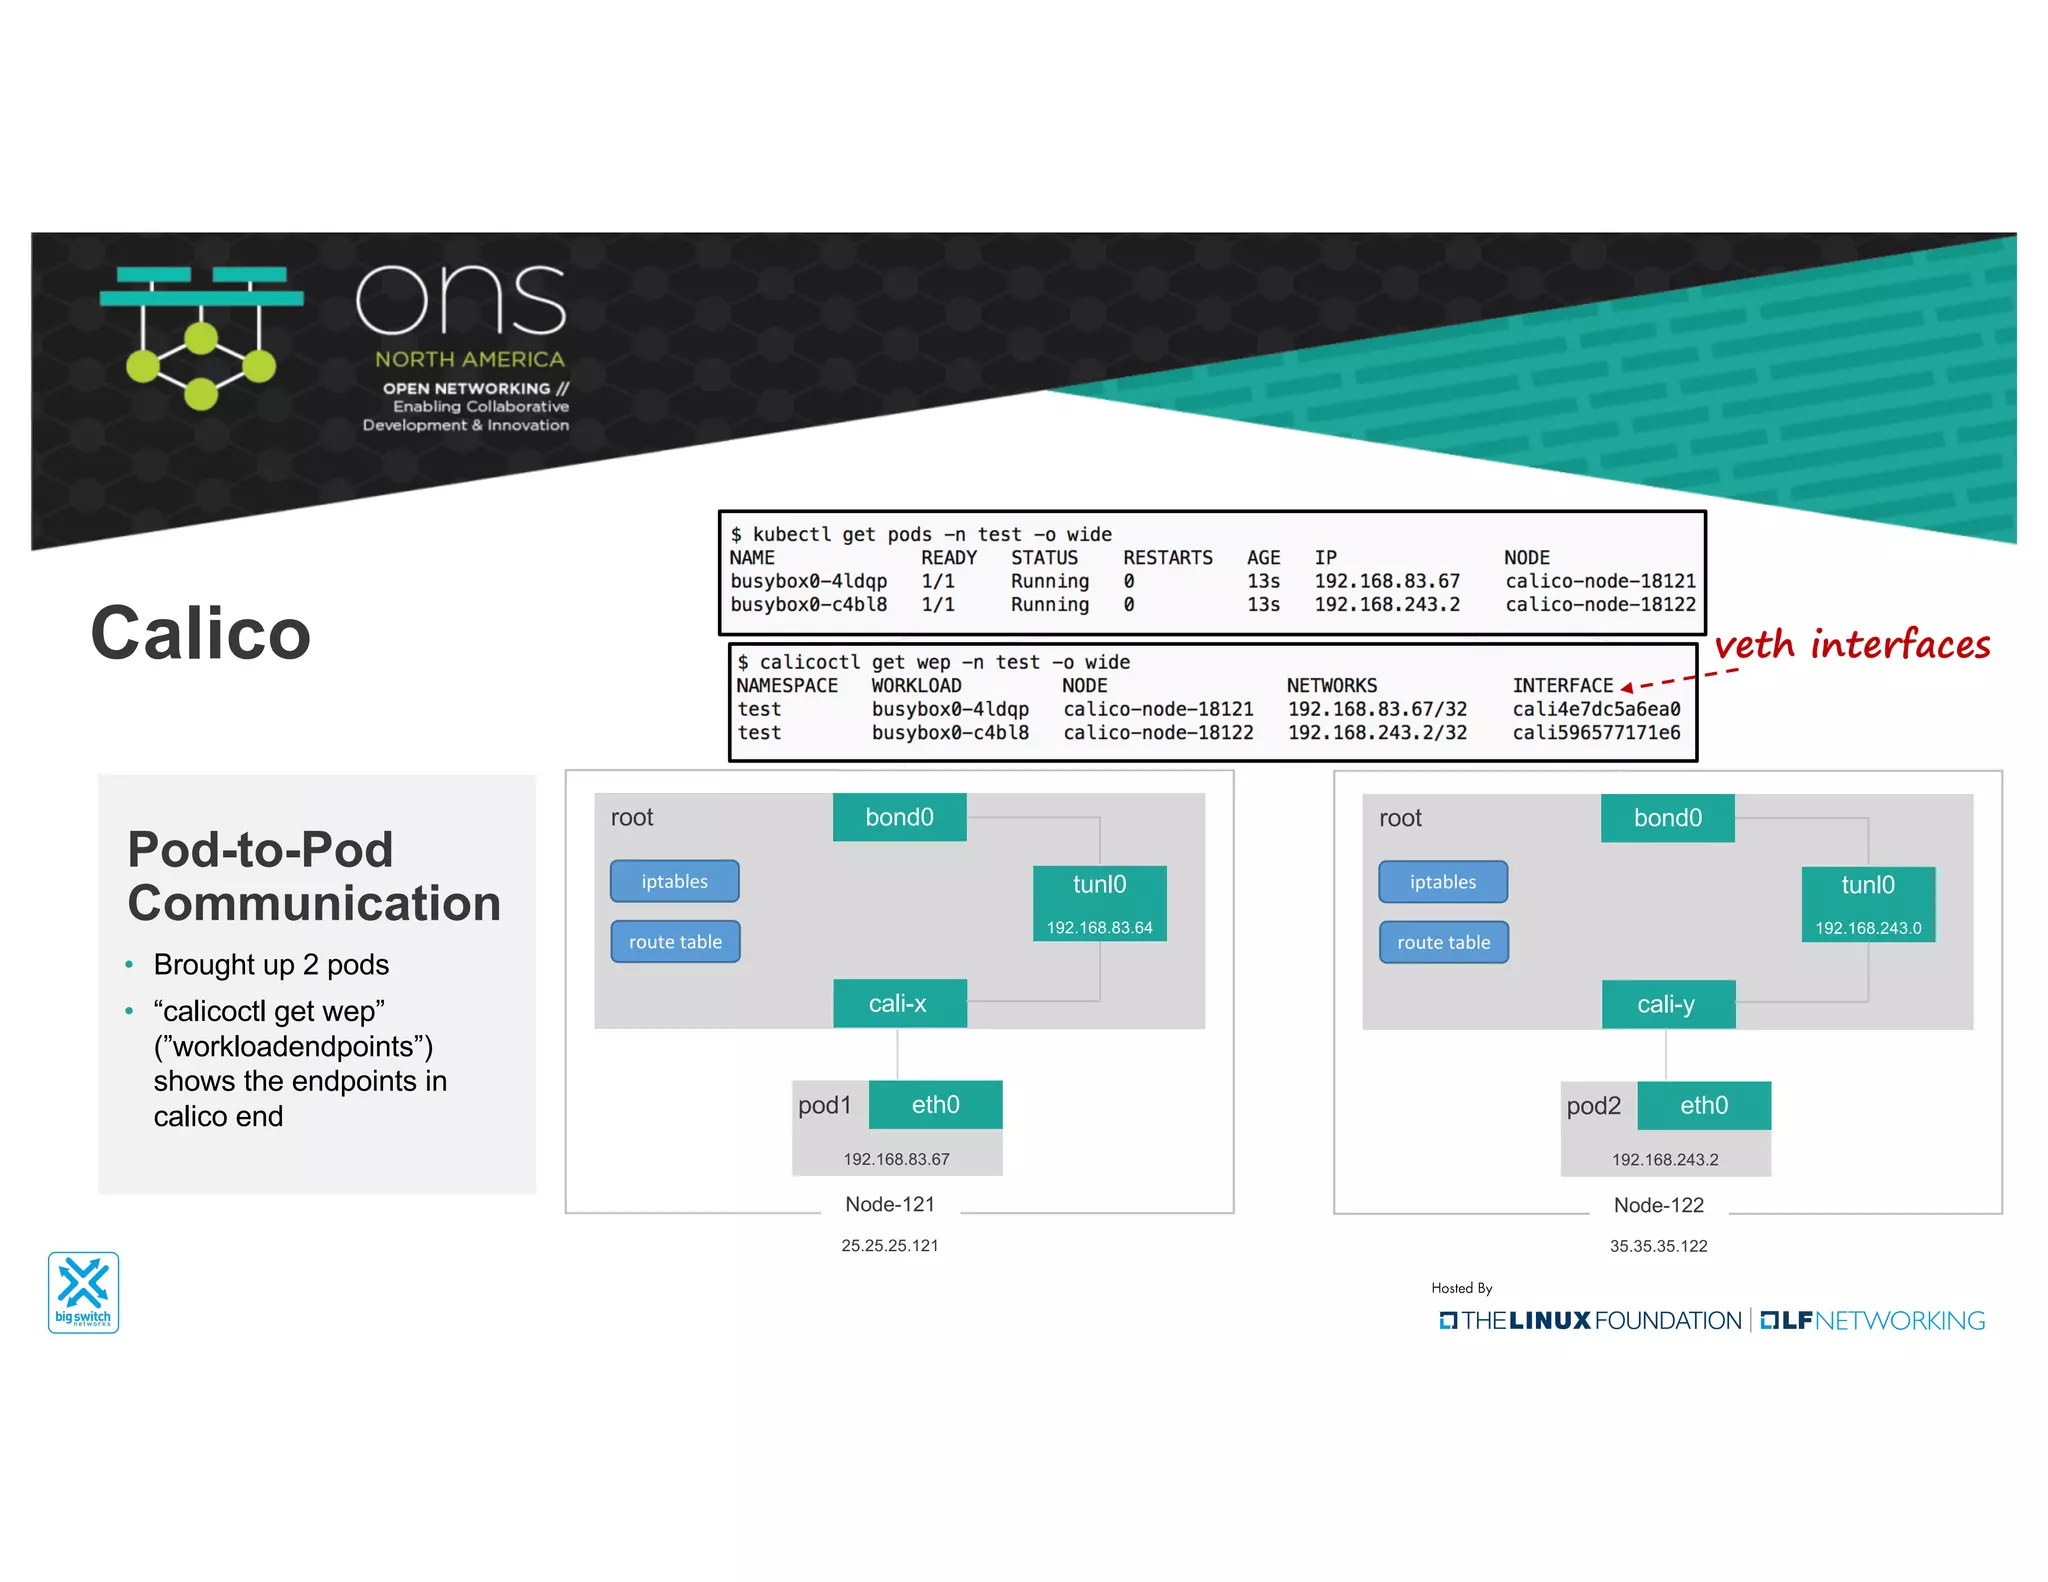Click the bond0 interface on Node-122
The width and height of the screenshot is (2048, 1582).
click(x=1667, y=818)
